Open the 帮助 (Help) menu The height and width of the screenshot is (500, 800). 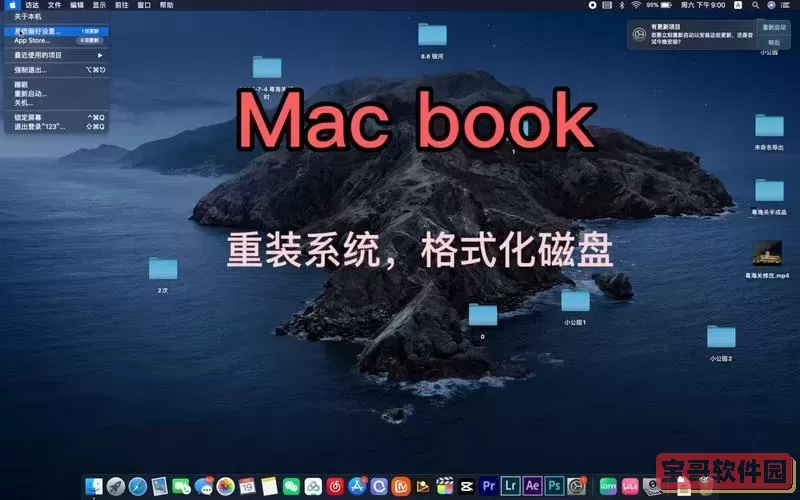tap(167, 5)
